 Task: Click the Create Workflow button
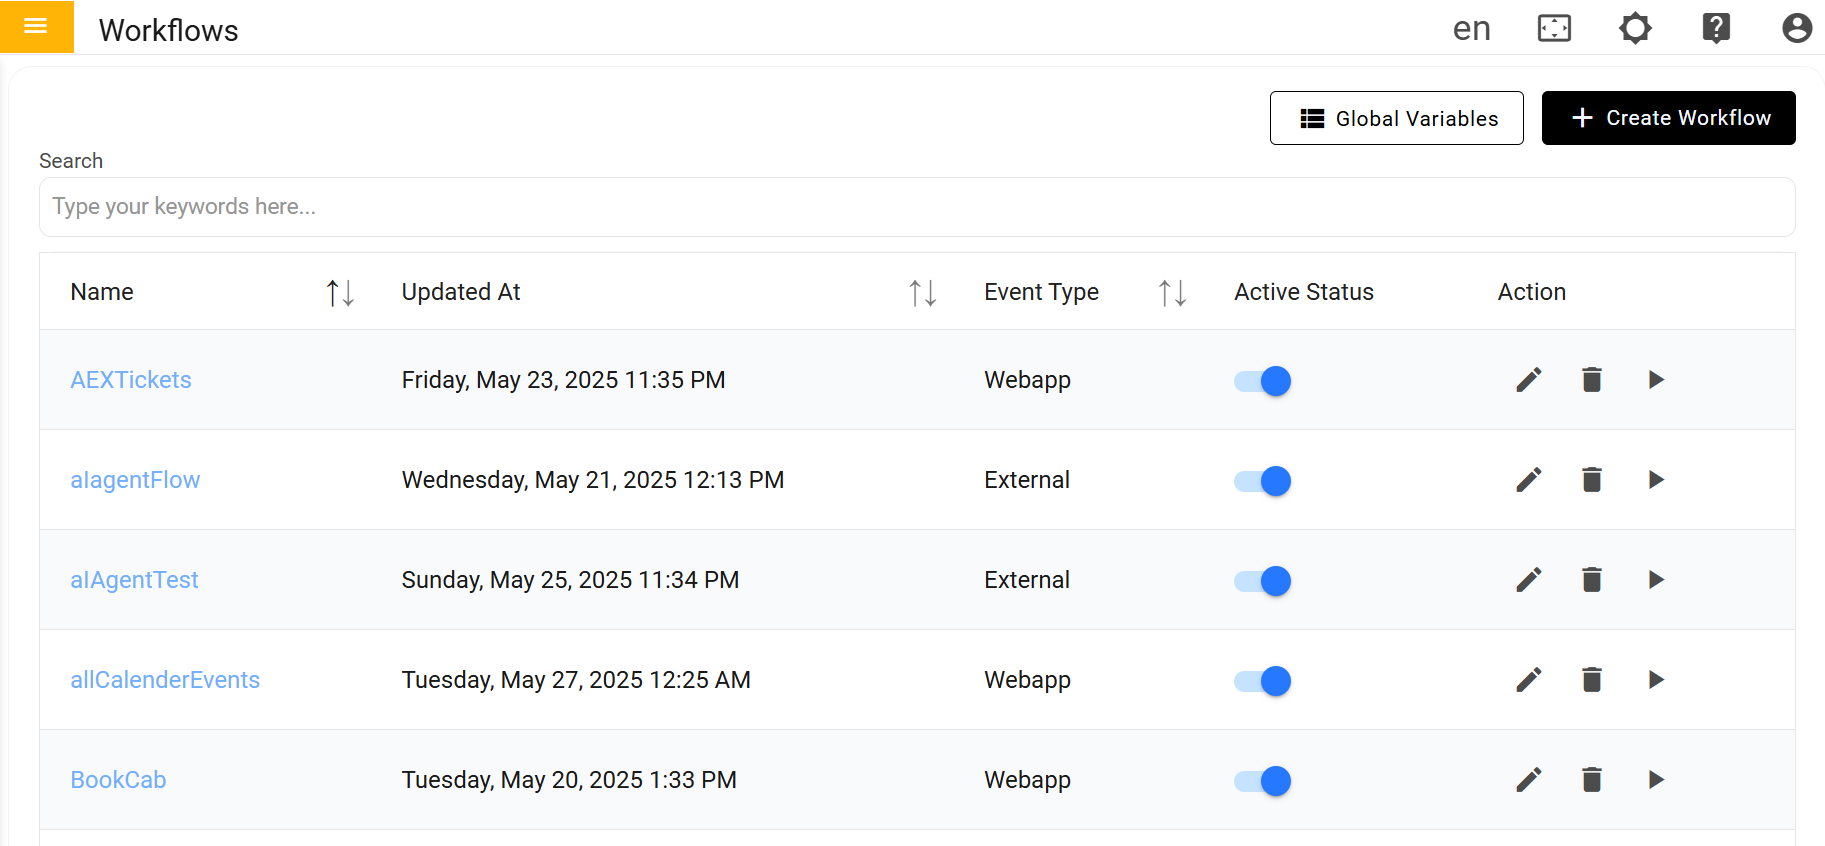[1668, 118]
